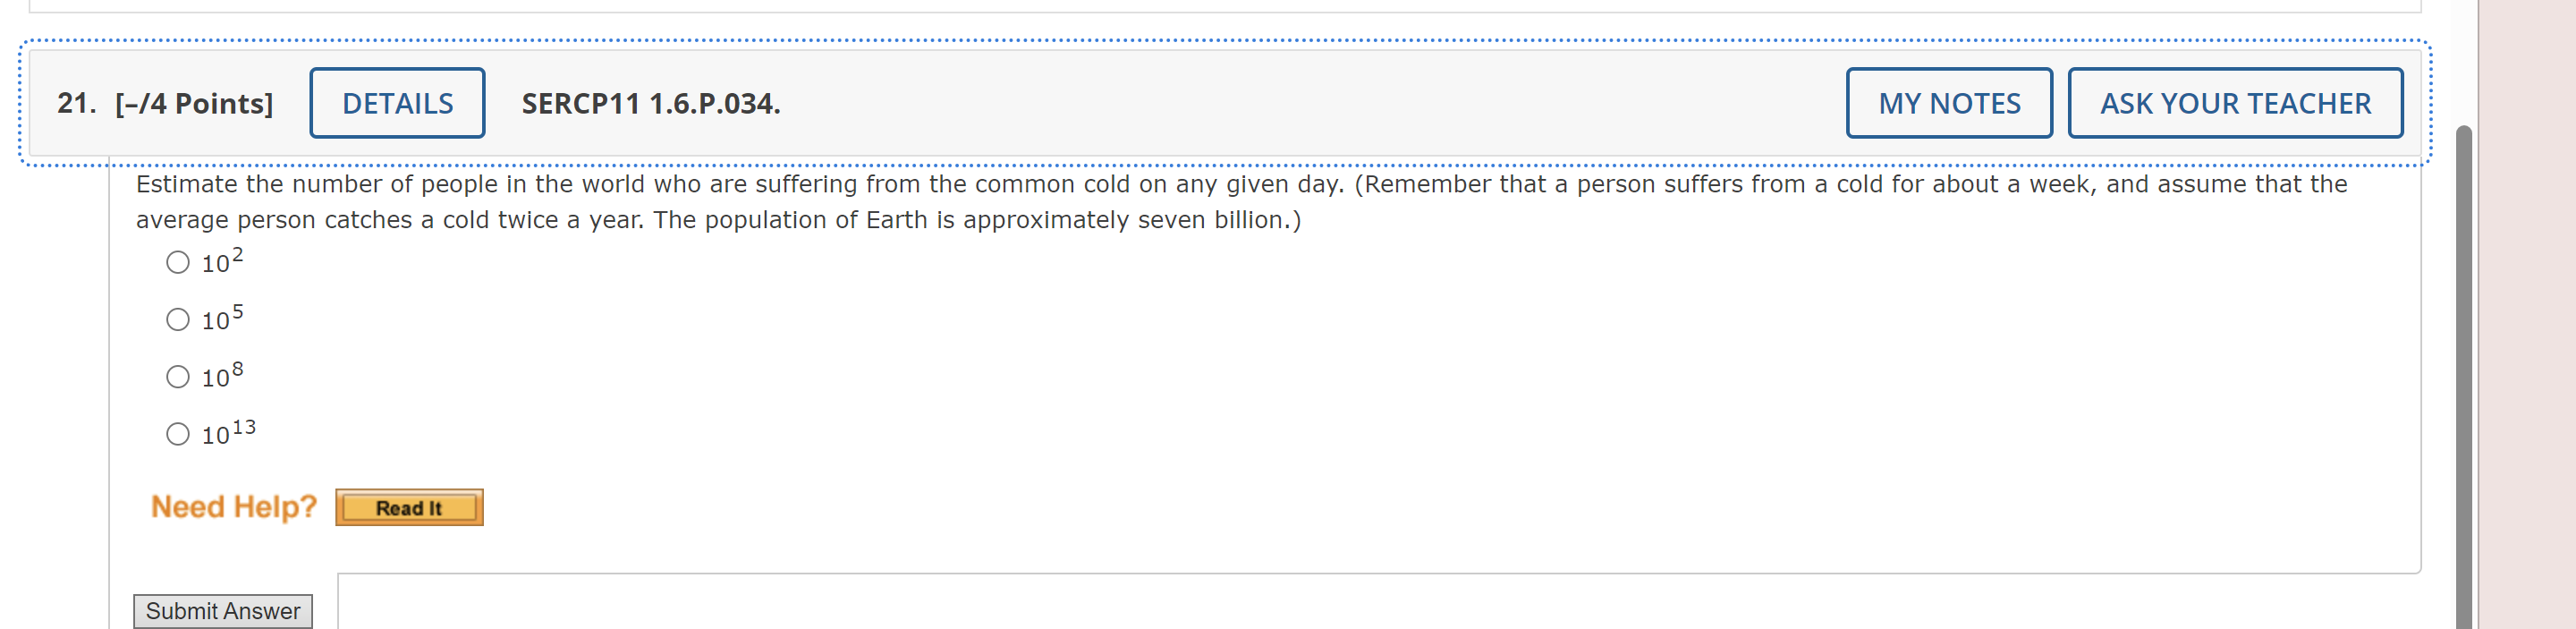2576x629 pixels.
Task: Select the 10^5 answer option
Action: [178, 319]
